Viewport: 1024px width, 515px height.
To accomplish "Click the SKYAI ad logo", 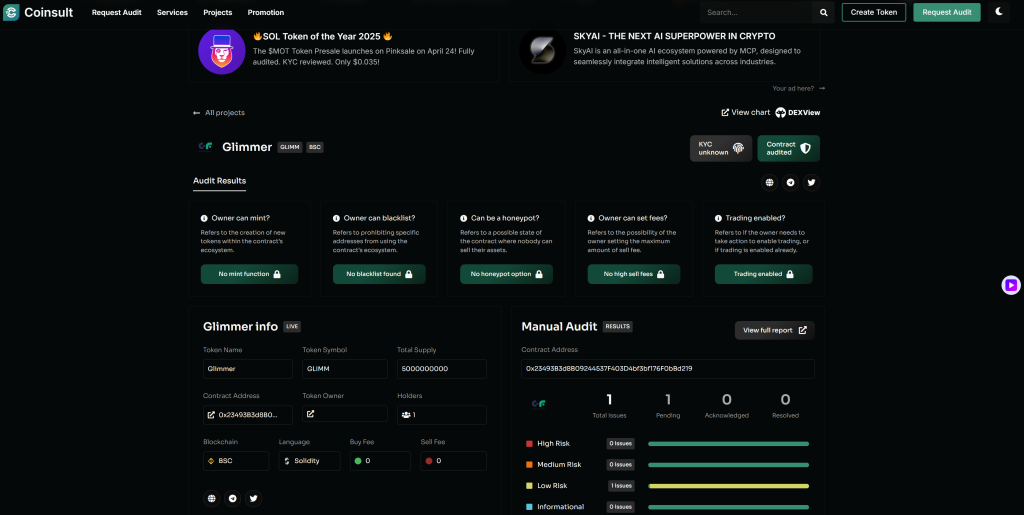I will (543, 51).
